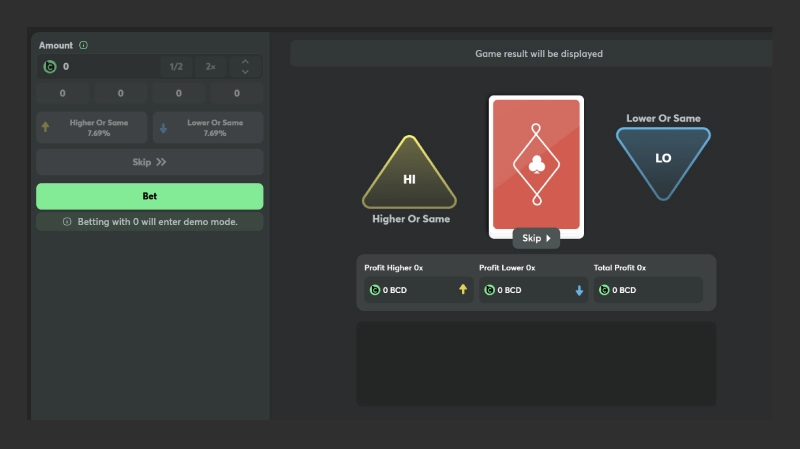The image size is (800, 449).
Task: Click the BCD coin icon in amount field
Action: 50,67
